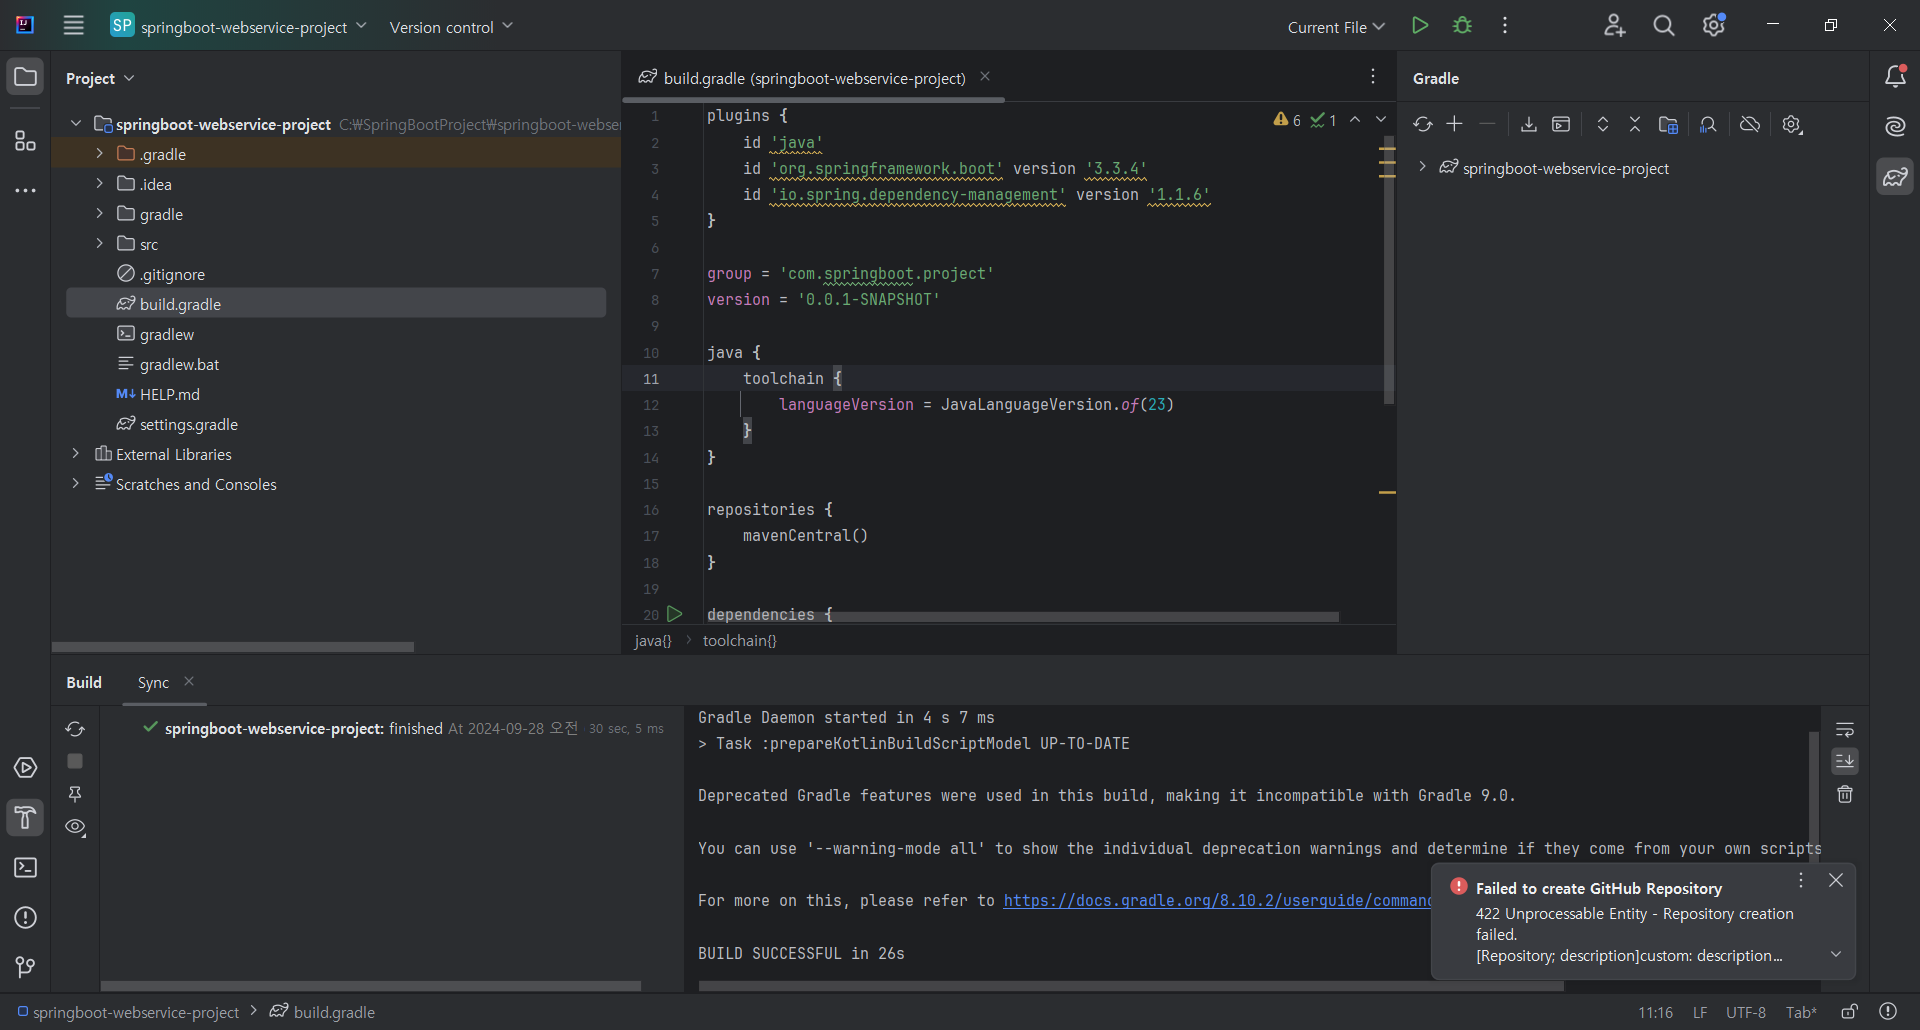Start debugging current file
The image size is (1920, 1030).
(1463, 26)
